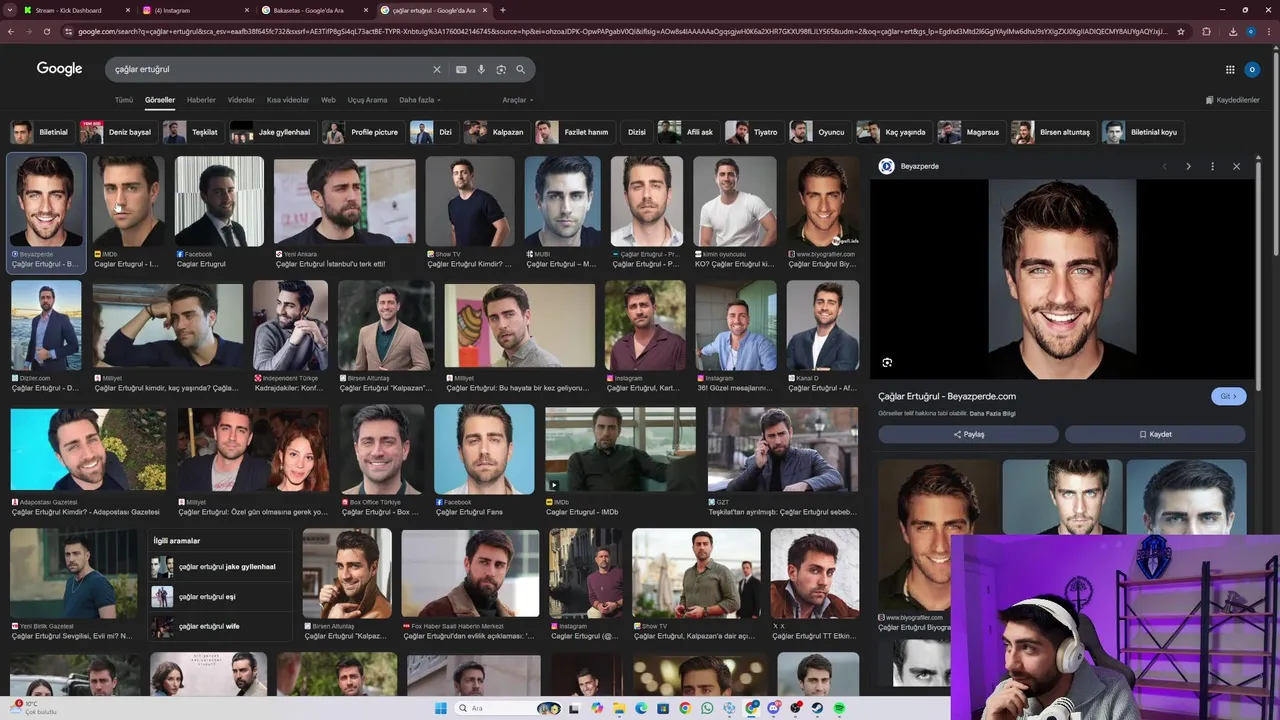Switch to the Videolar tab
The image size is (1280, 720).
241,100
